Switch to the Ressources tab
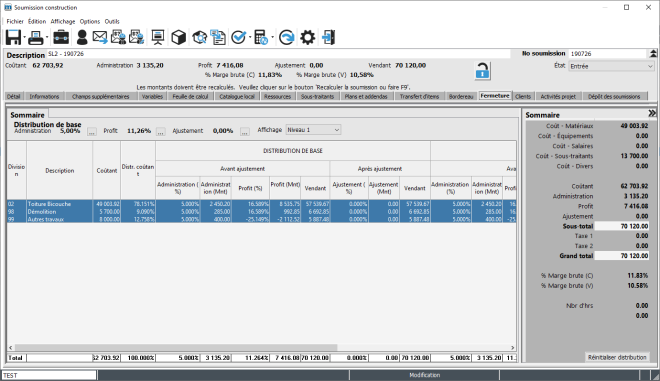The width and height of the screenshot is (660, 381). pyautogui.click(x=278, y=96)
